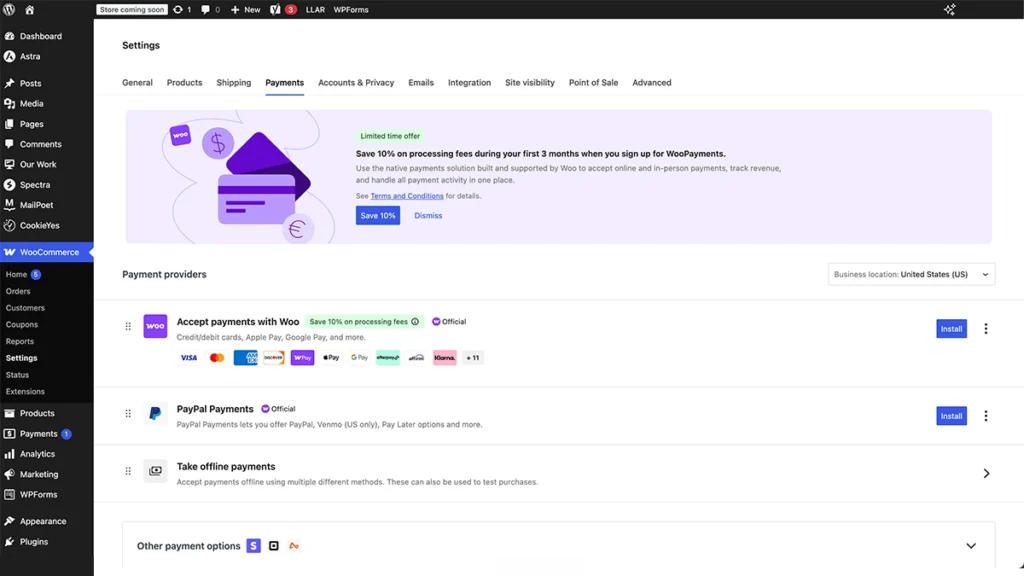Click the Yoast icon with 3 notifications

tap(283, 10)
